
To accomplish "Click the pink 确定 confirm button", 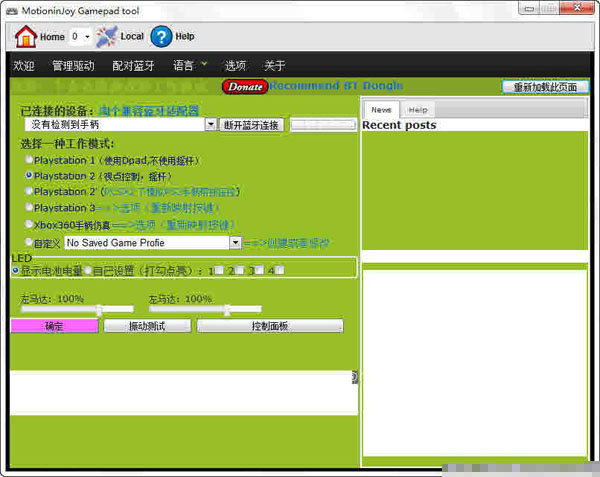I will 54,326.
